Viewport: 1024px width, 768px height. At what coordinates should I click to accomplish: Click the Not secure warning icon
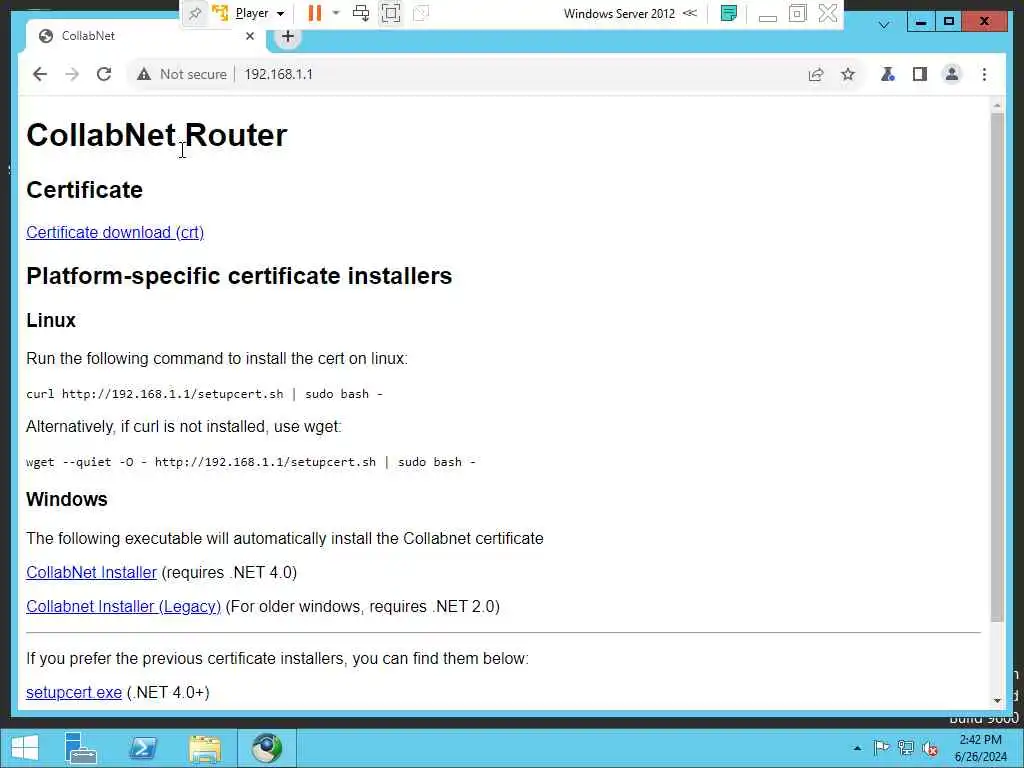tap(144, 74)
